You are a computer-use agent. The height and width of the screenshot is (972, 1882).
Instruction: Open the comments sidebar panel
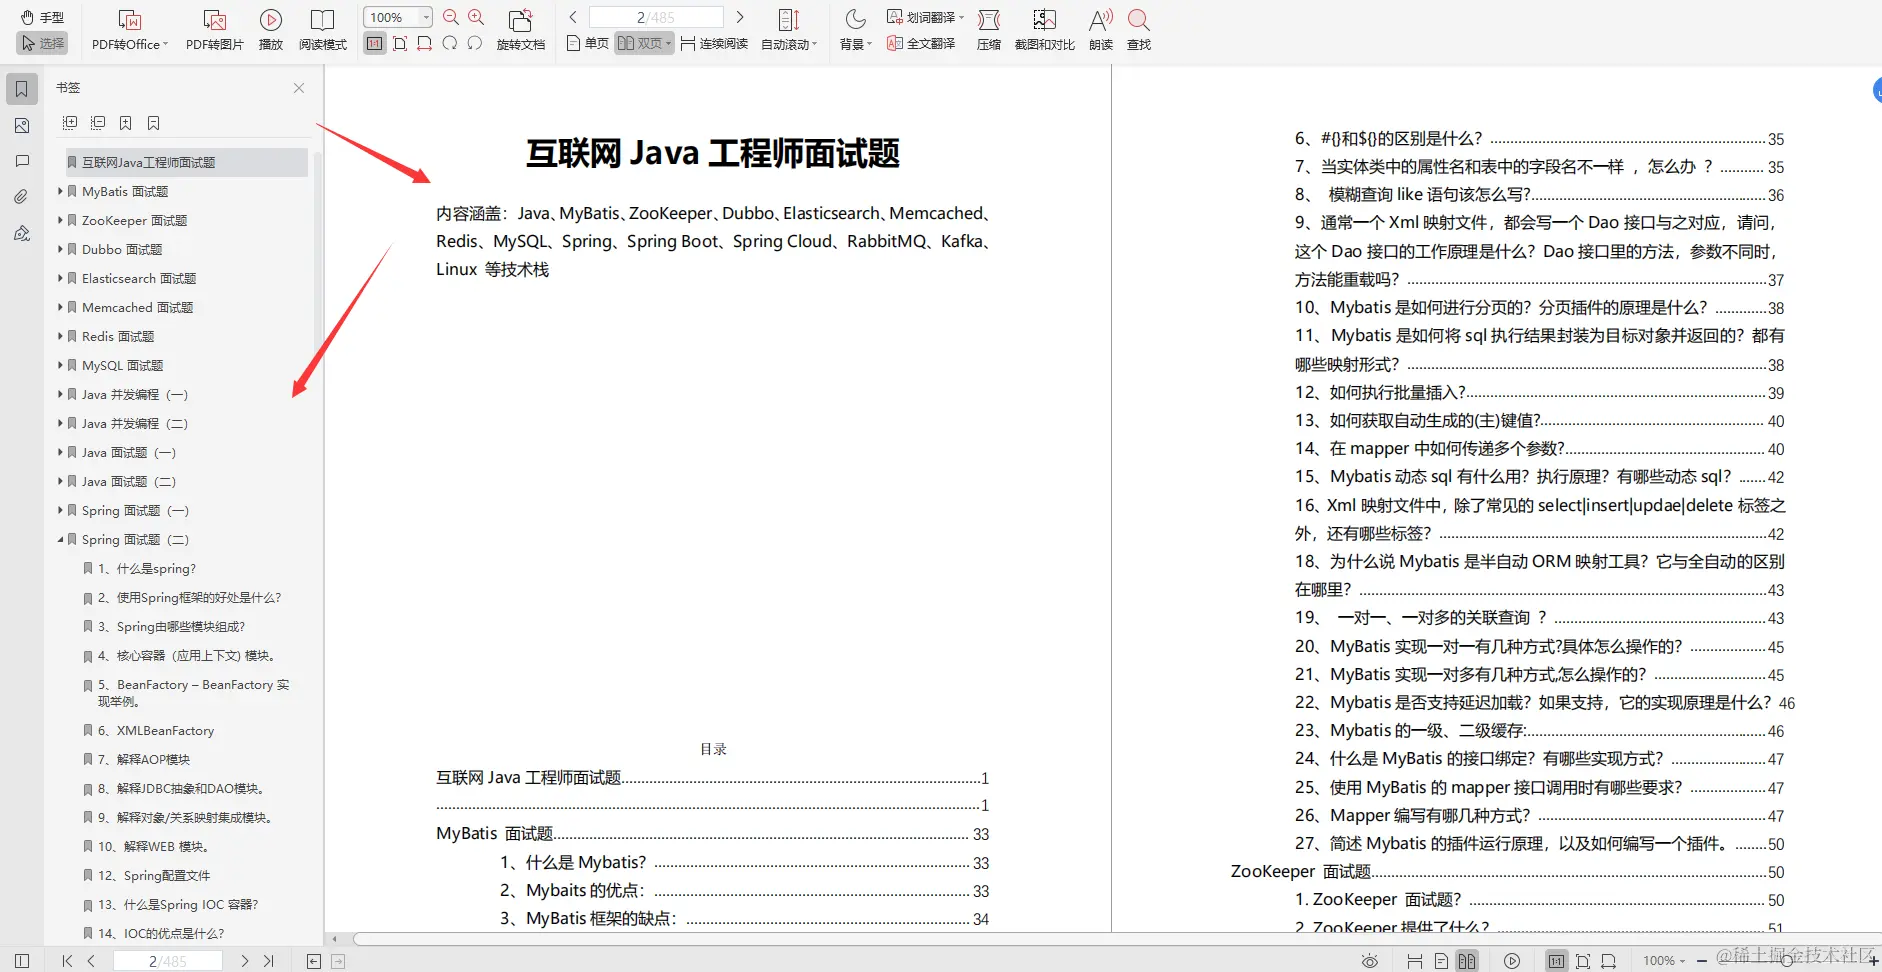(x=22, y=161)
